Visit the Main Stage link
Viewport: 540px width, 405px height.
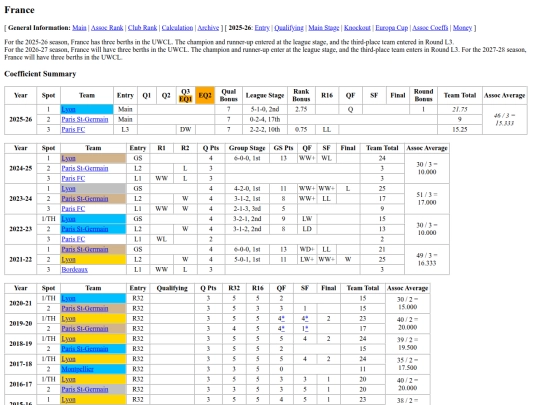pos(324,28)
